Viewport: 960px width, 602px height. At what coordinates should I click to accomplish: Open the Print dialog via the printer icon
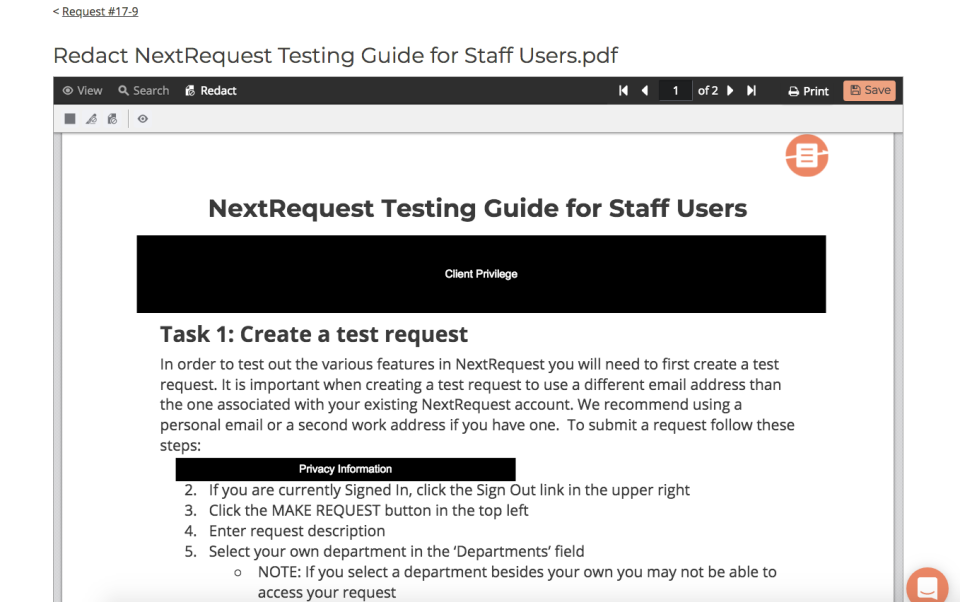[807, 90]
